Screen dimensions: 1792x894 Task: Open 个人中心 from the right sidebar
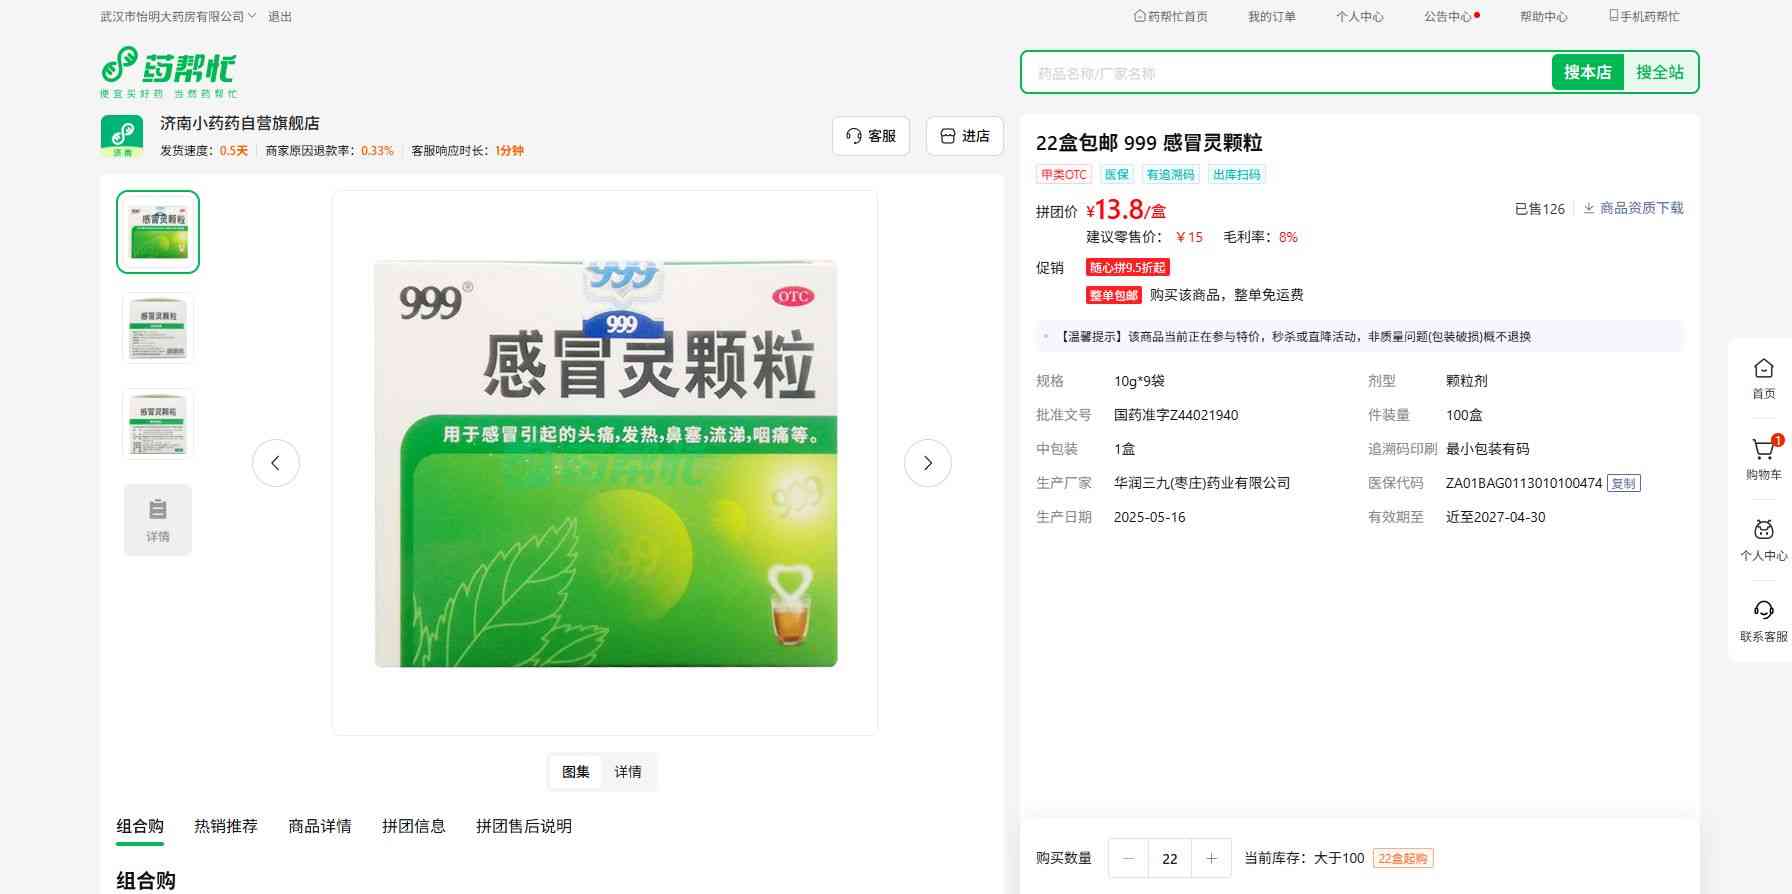(1763, 540)
